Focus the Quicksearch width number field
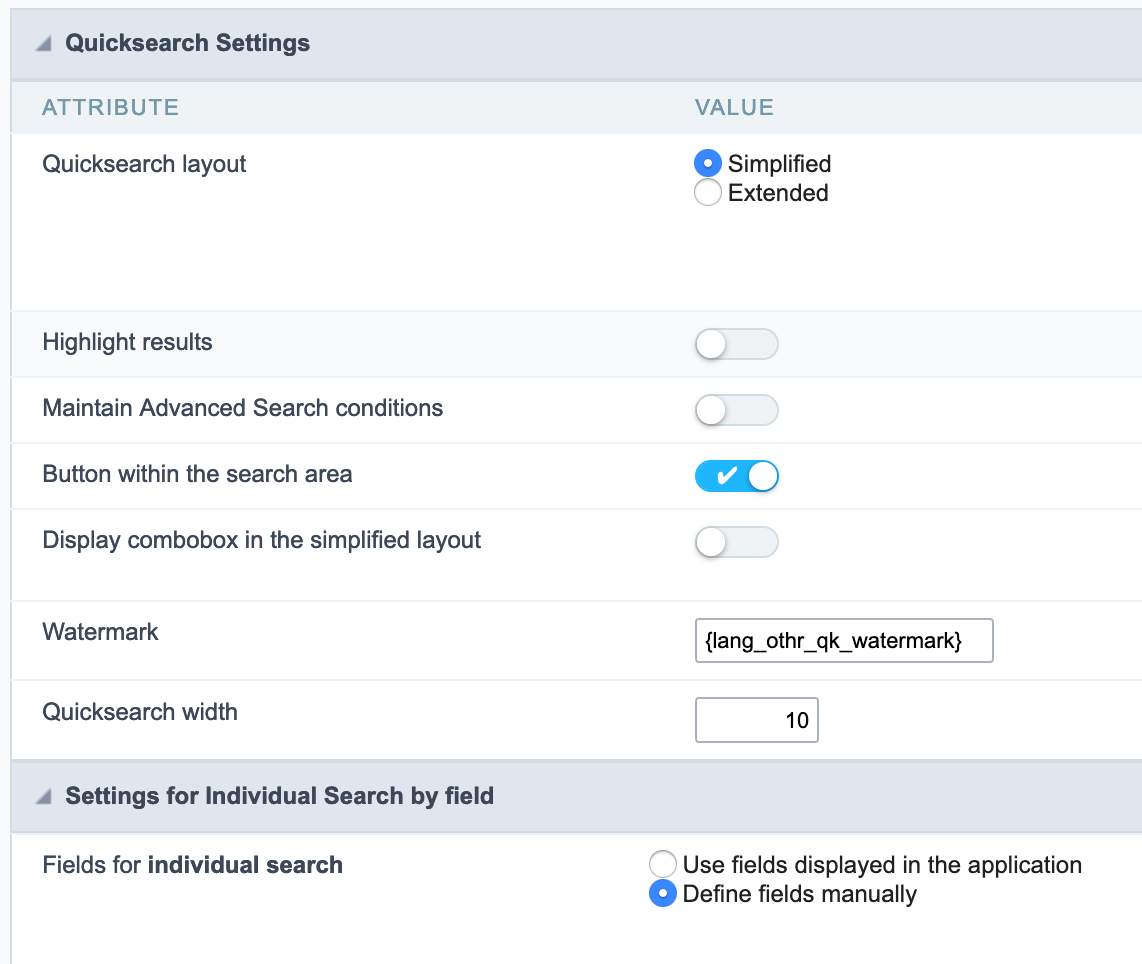Image resolution: width=1142 pixels, height=964 pixels. [756, 720]
